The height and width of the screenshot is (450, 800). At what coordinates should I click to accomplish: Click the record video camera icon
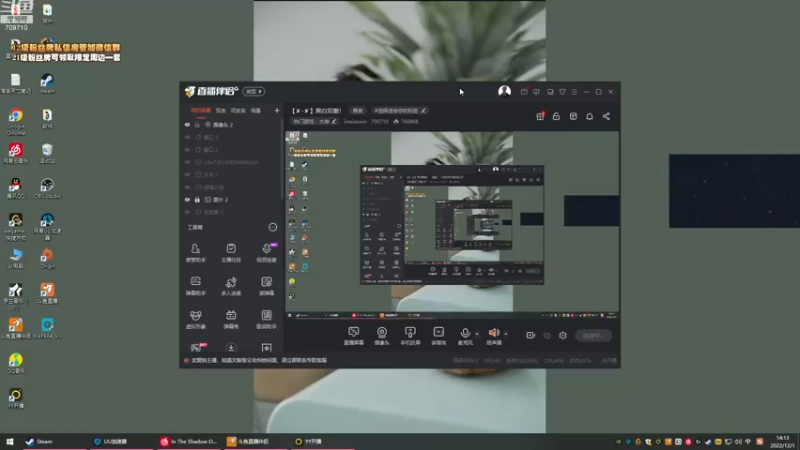pos(531,335)
